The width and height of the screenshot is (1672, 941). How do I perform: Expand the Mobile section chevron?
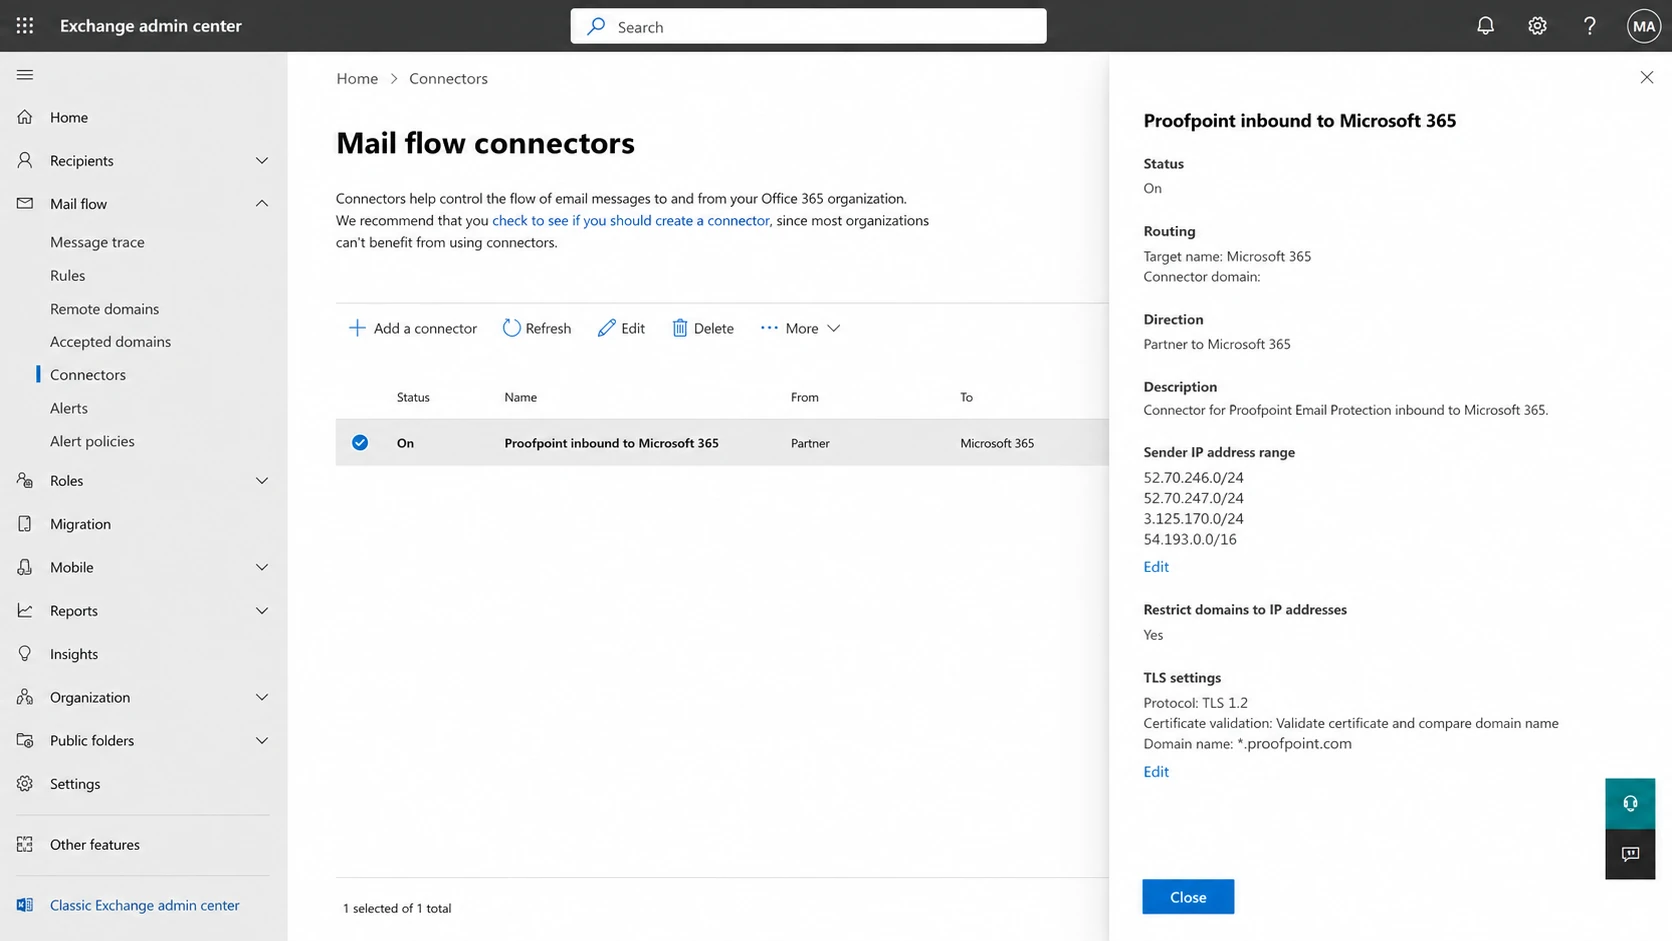click(x=261, y=567)
